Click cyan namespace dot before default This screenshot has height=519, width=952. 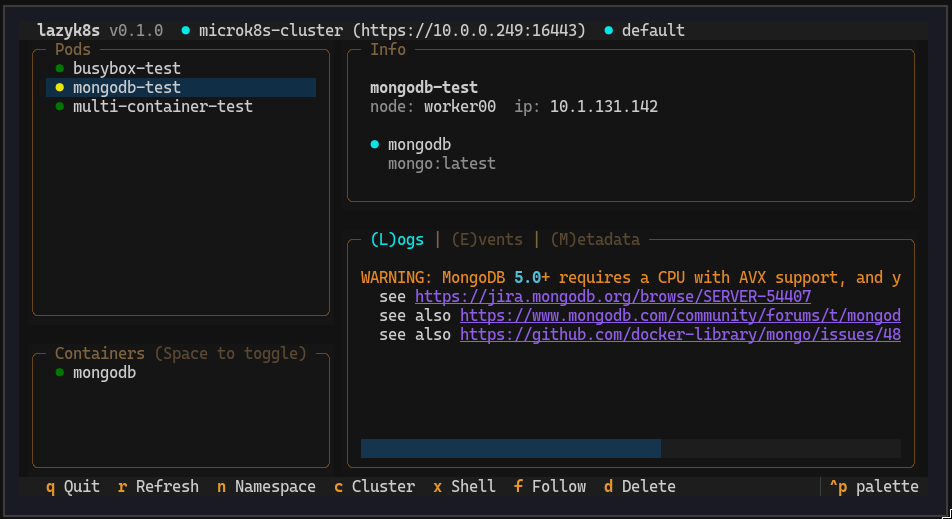[x=608, y=30]
